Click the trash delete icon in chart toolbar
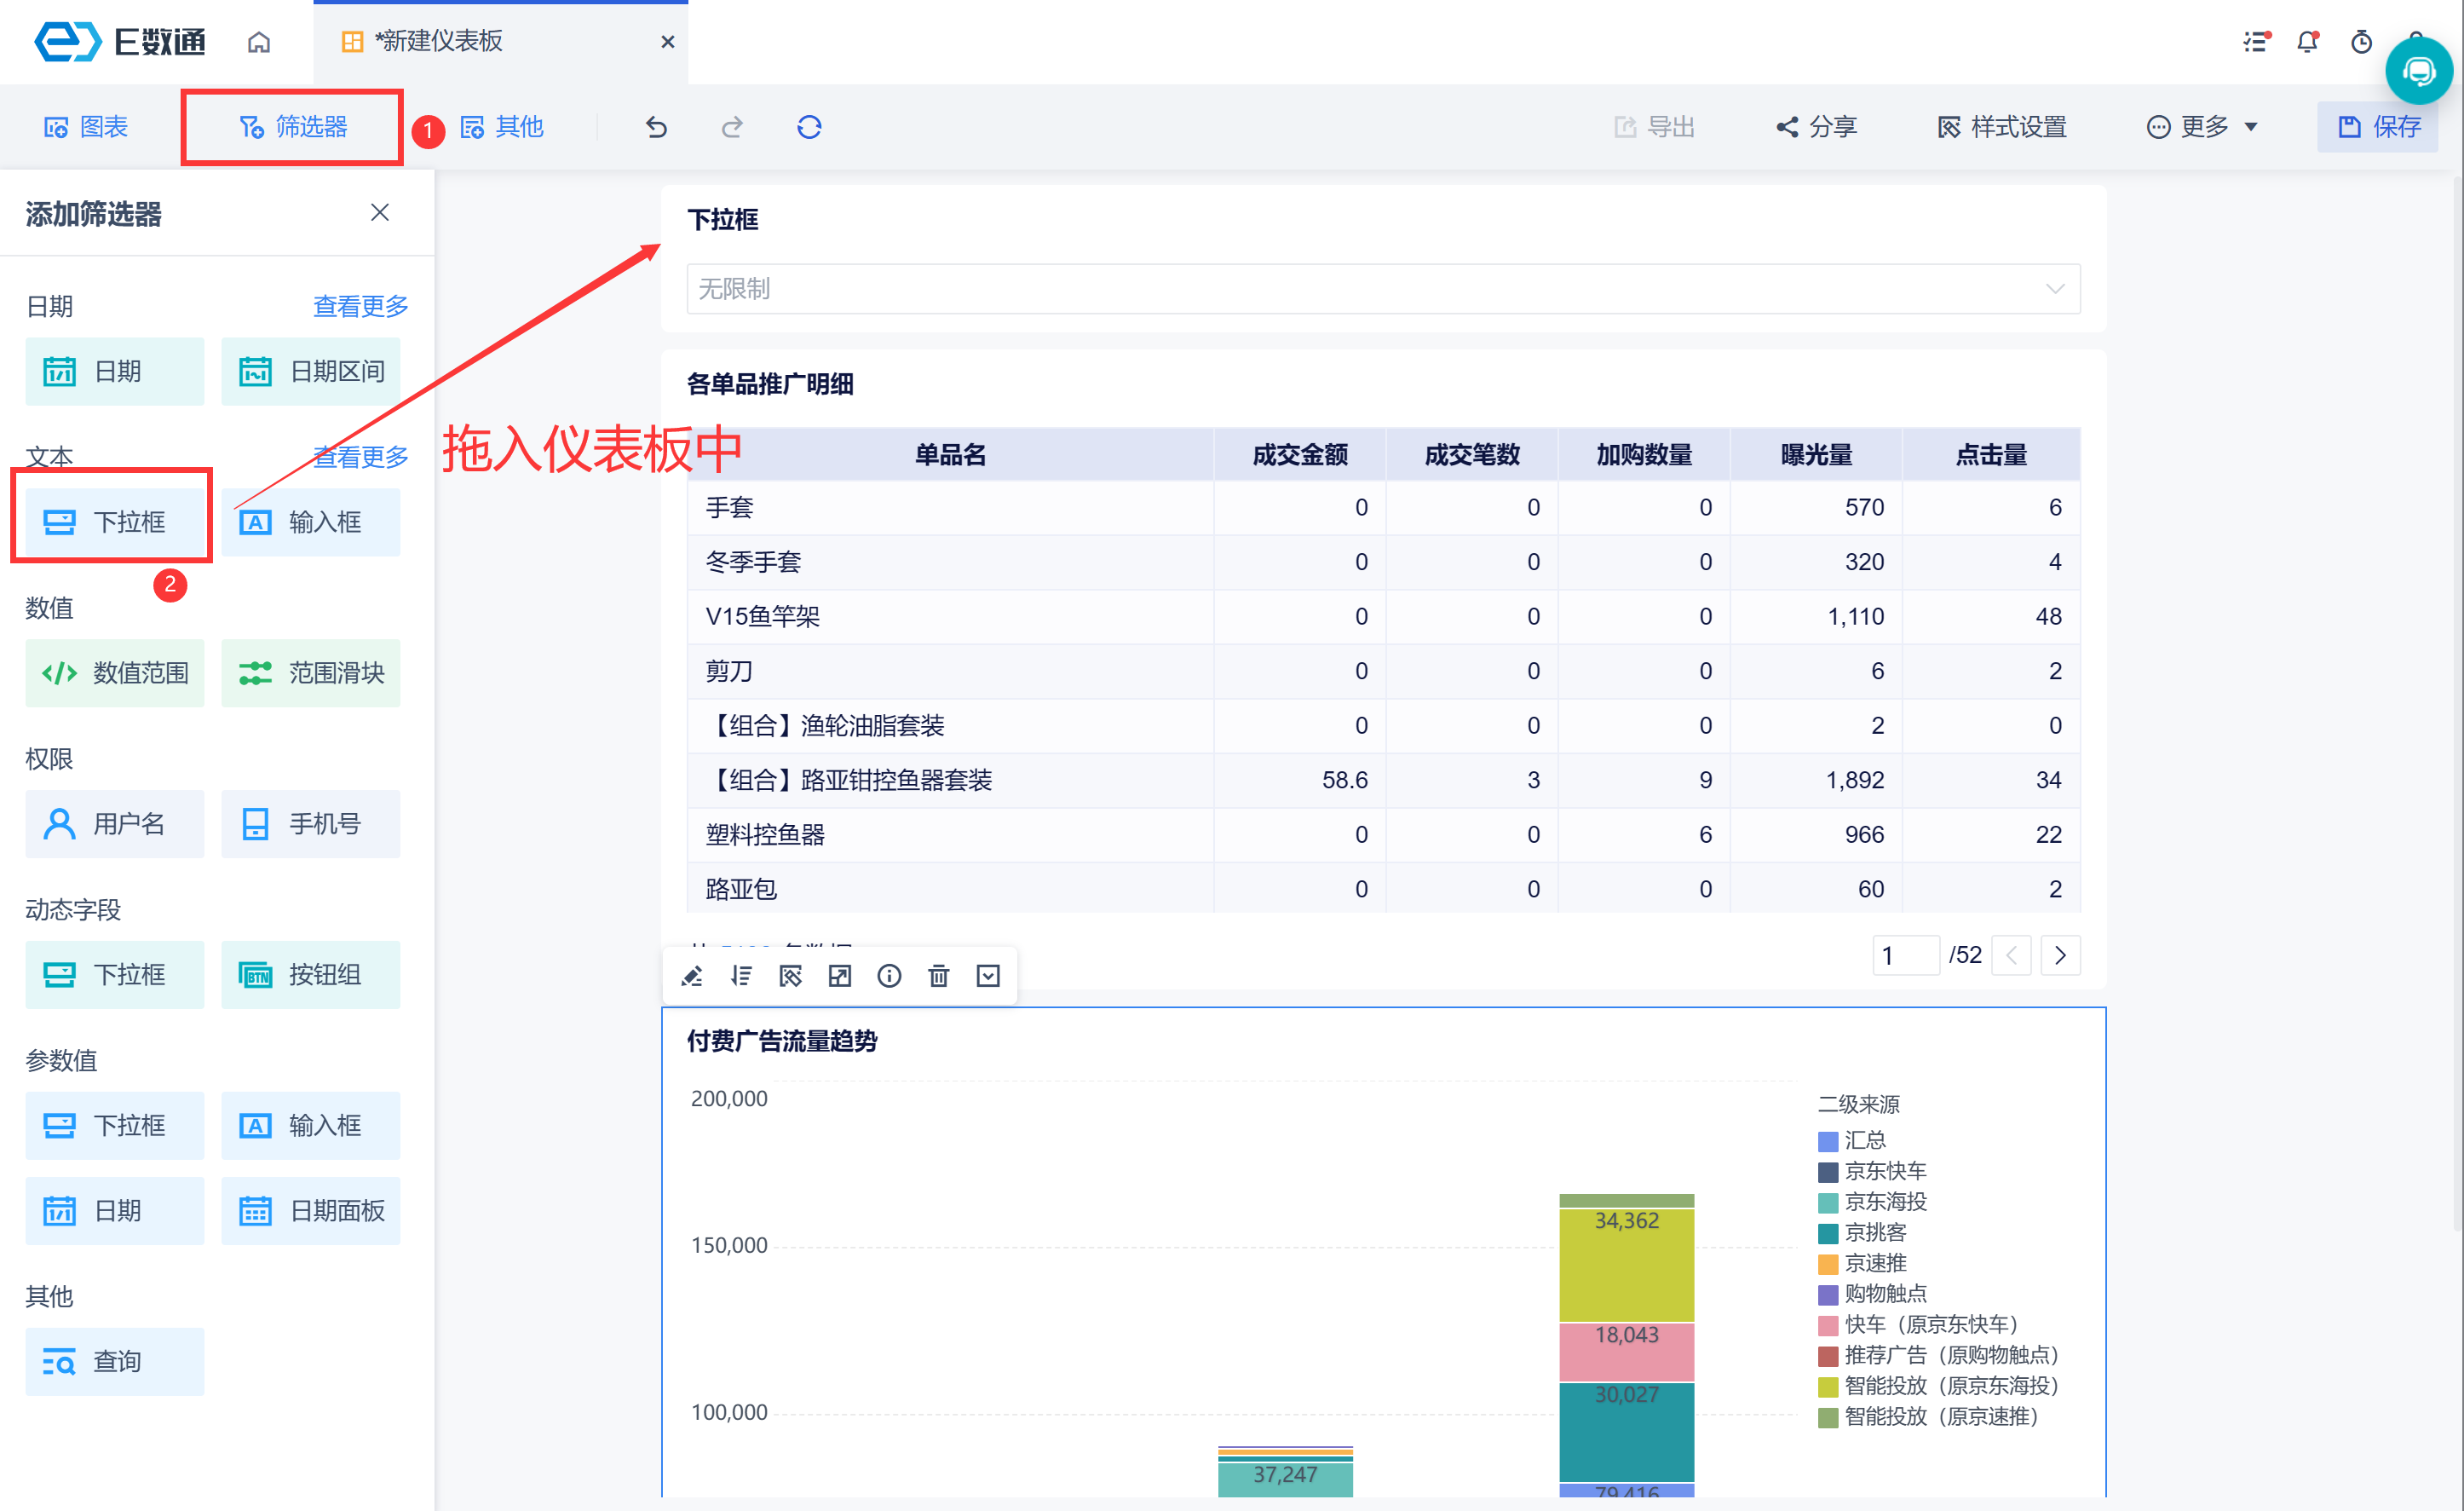Viewport: 2464px width, 1511px height. click(938, 976)
